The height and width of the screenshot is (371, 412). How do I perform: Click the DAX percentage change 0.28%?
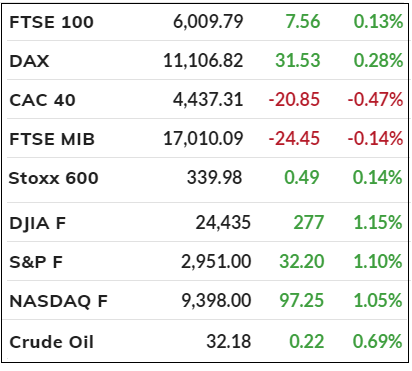pos(378,61)
